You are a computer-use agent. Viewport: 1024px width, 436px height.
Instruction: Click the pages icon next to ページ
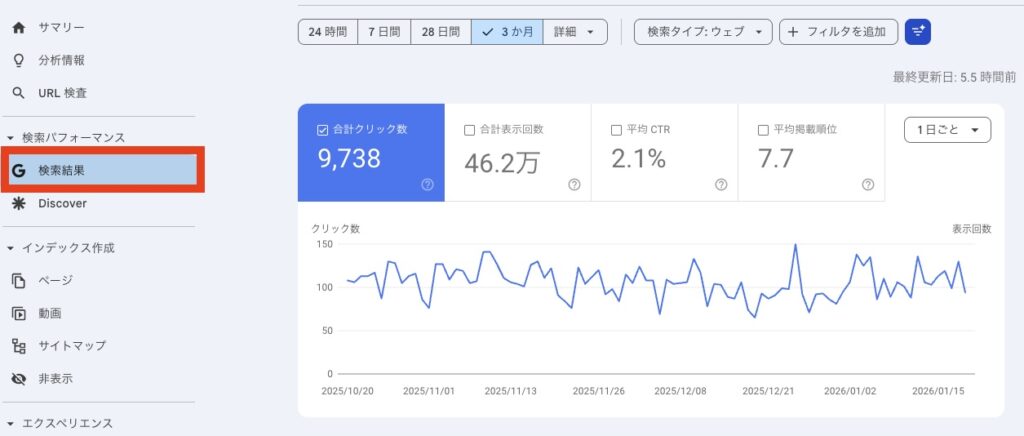coord(18,281)
